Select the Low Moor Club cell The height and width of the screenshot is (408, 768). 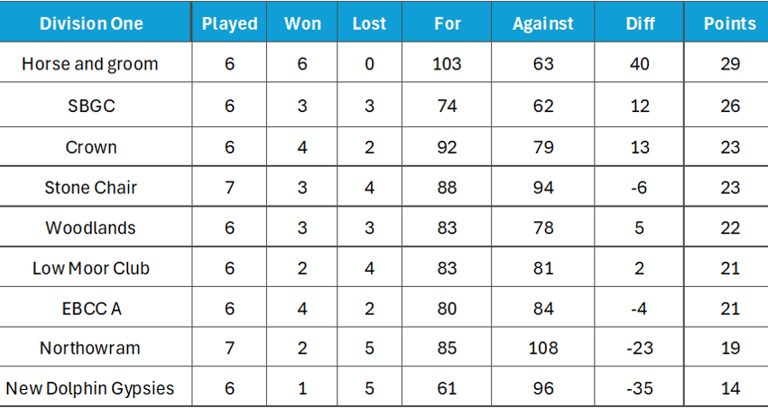pos(91,268)
